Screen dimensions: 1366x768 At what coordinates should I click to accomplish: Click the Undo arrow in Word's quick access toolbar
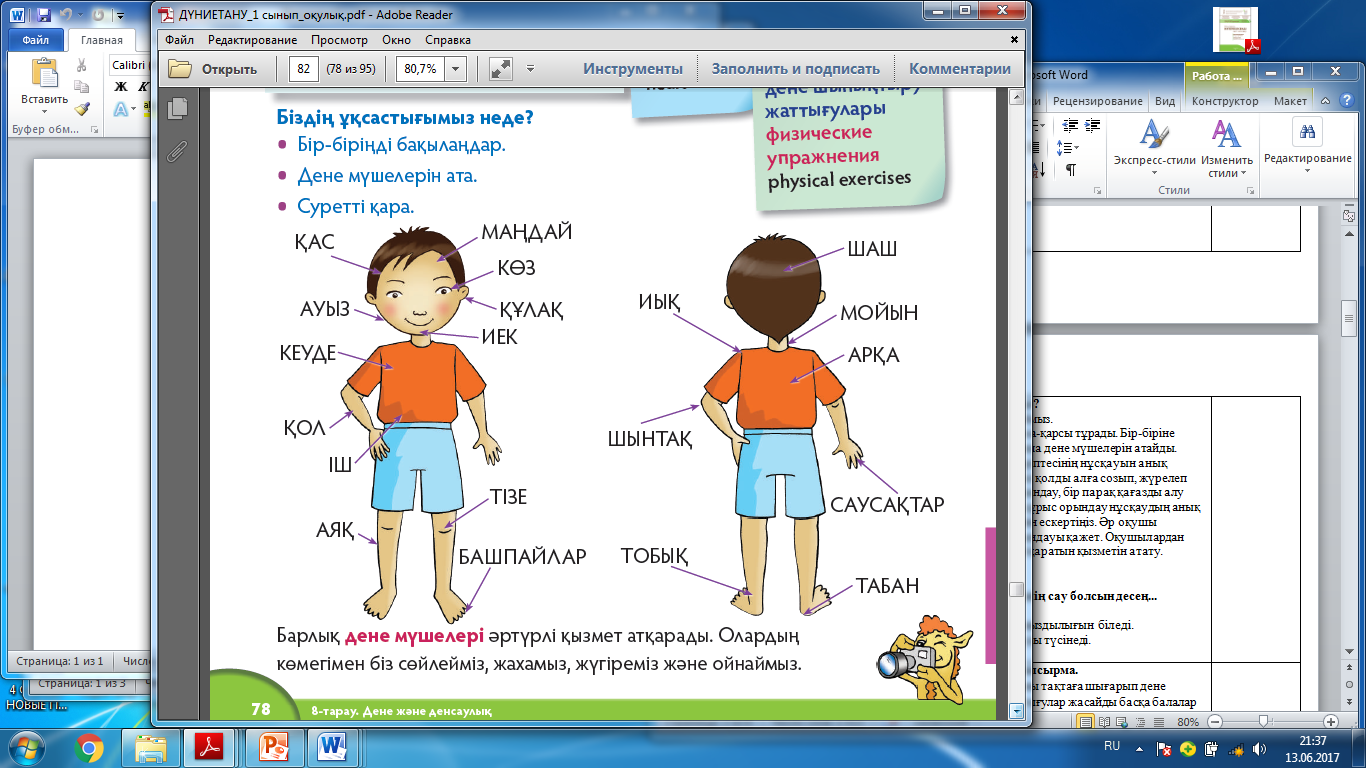pyautogui.click(x=68, y=15)
